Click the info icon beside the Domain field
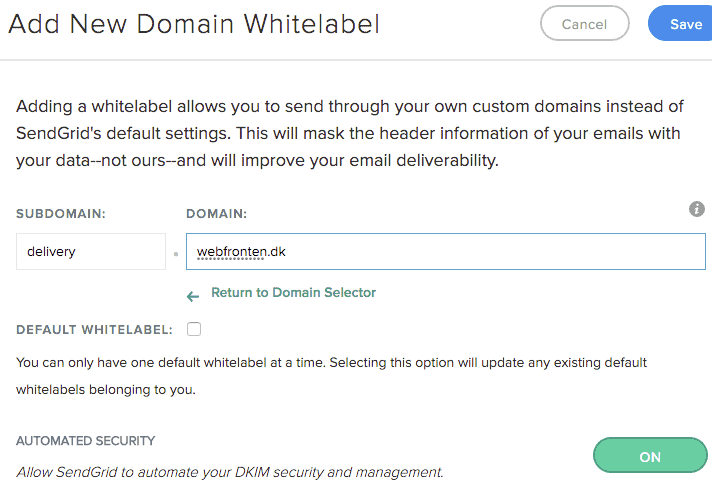 point(697,209)
